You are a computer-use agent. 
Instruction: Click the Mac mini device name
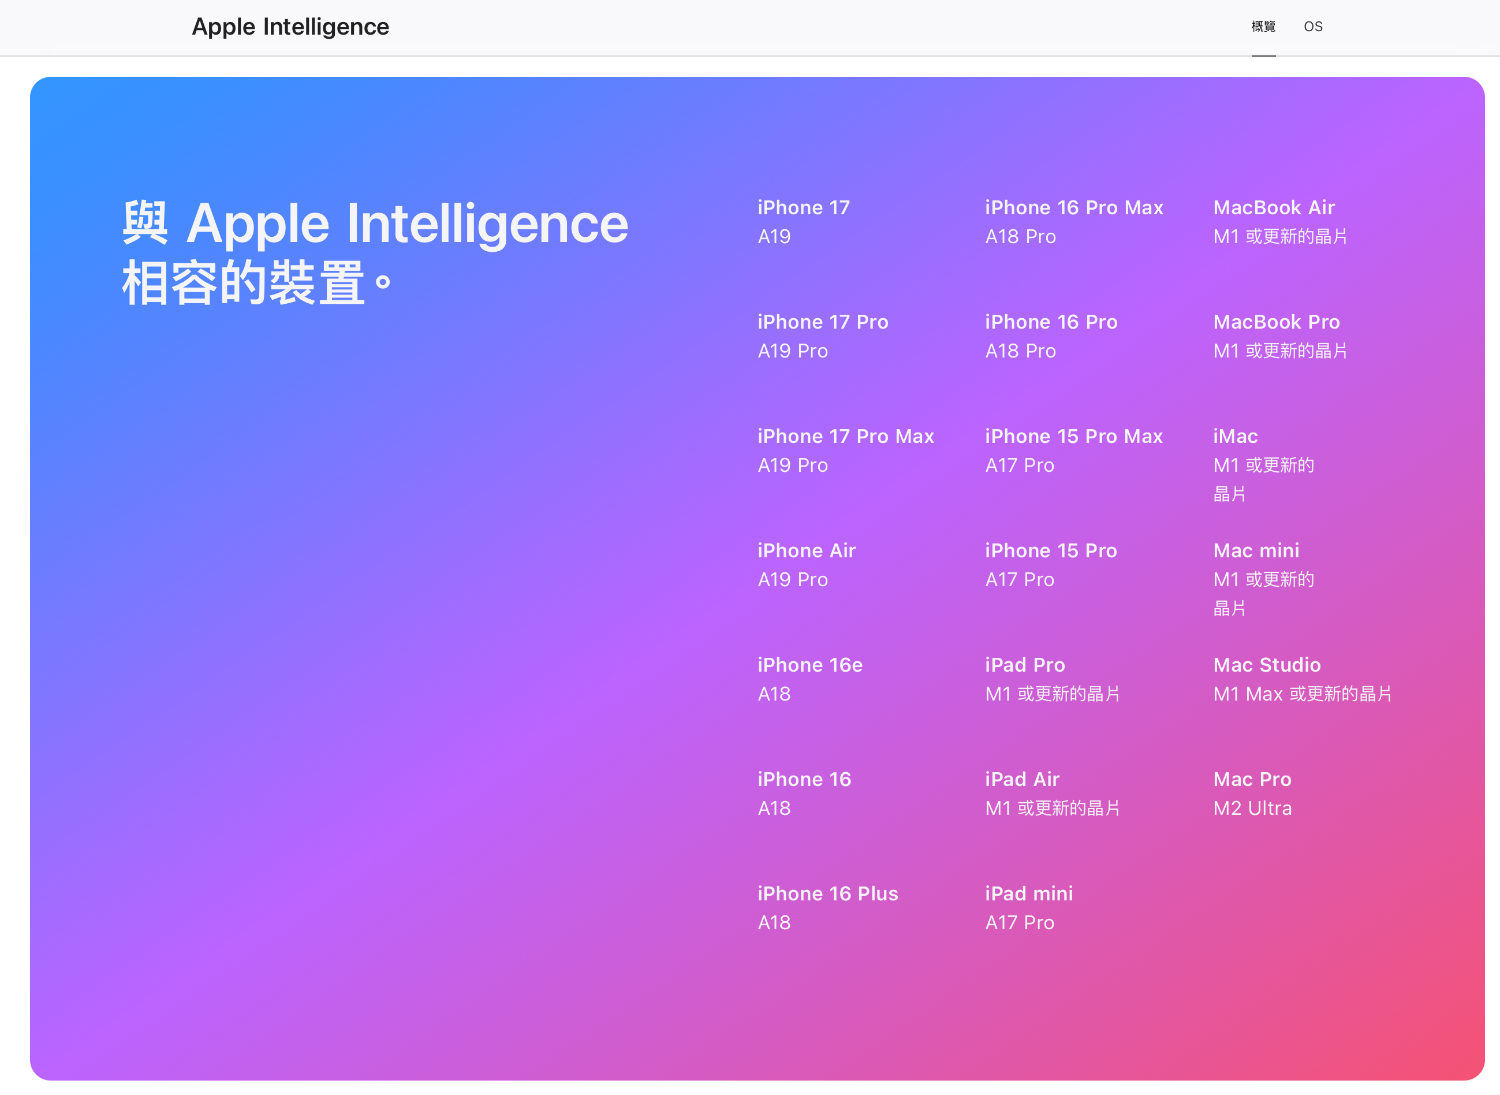pos(1256,551)
